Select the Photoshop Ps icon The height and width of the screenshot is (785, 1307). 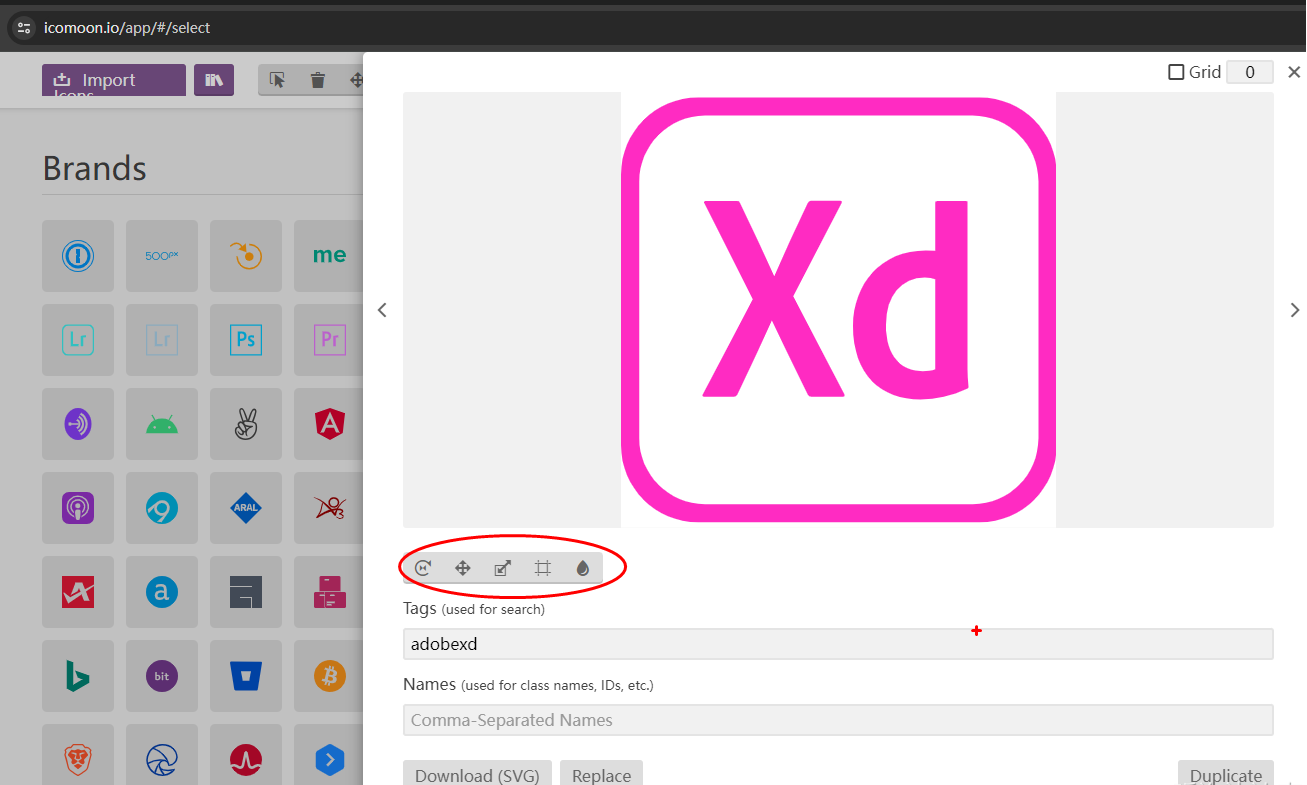246,340
